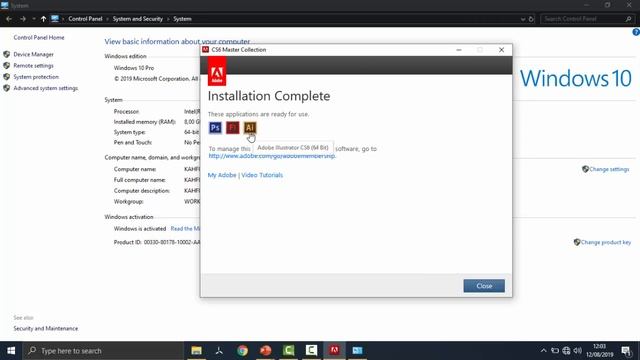Screen dimensions: 640x360
Task: Open white Camtasia recorder taskbar icon
Action: coord(311,351)
